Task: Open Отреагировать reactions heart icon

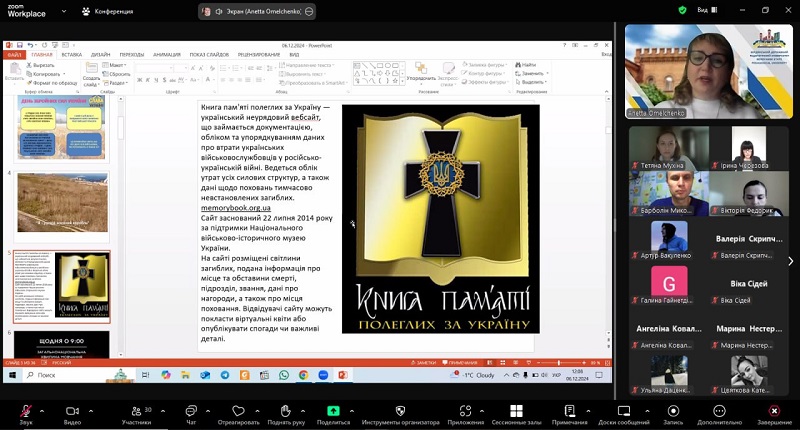Action: [x=238, y=411]
